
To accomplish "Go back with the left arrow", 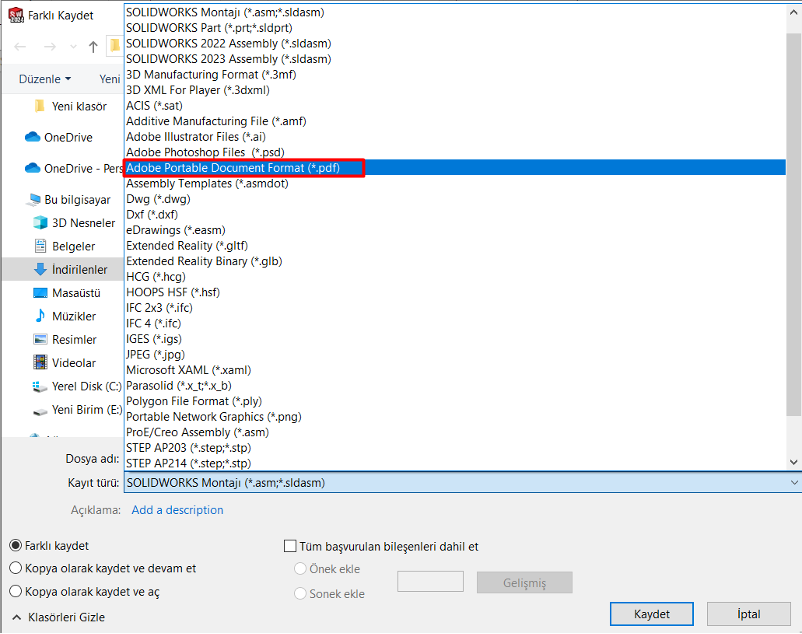I will [x=20, y=47].
